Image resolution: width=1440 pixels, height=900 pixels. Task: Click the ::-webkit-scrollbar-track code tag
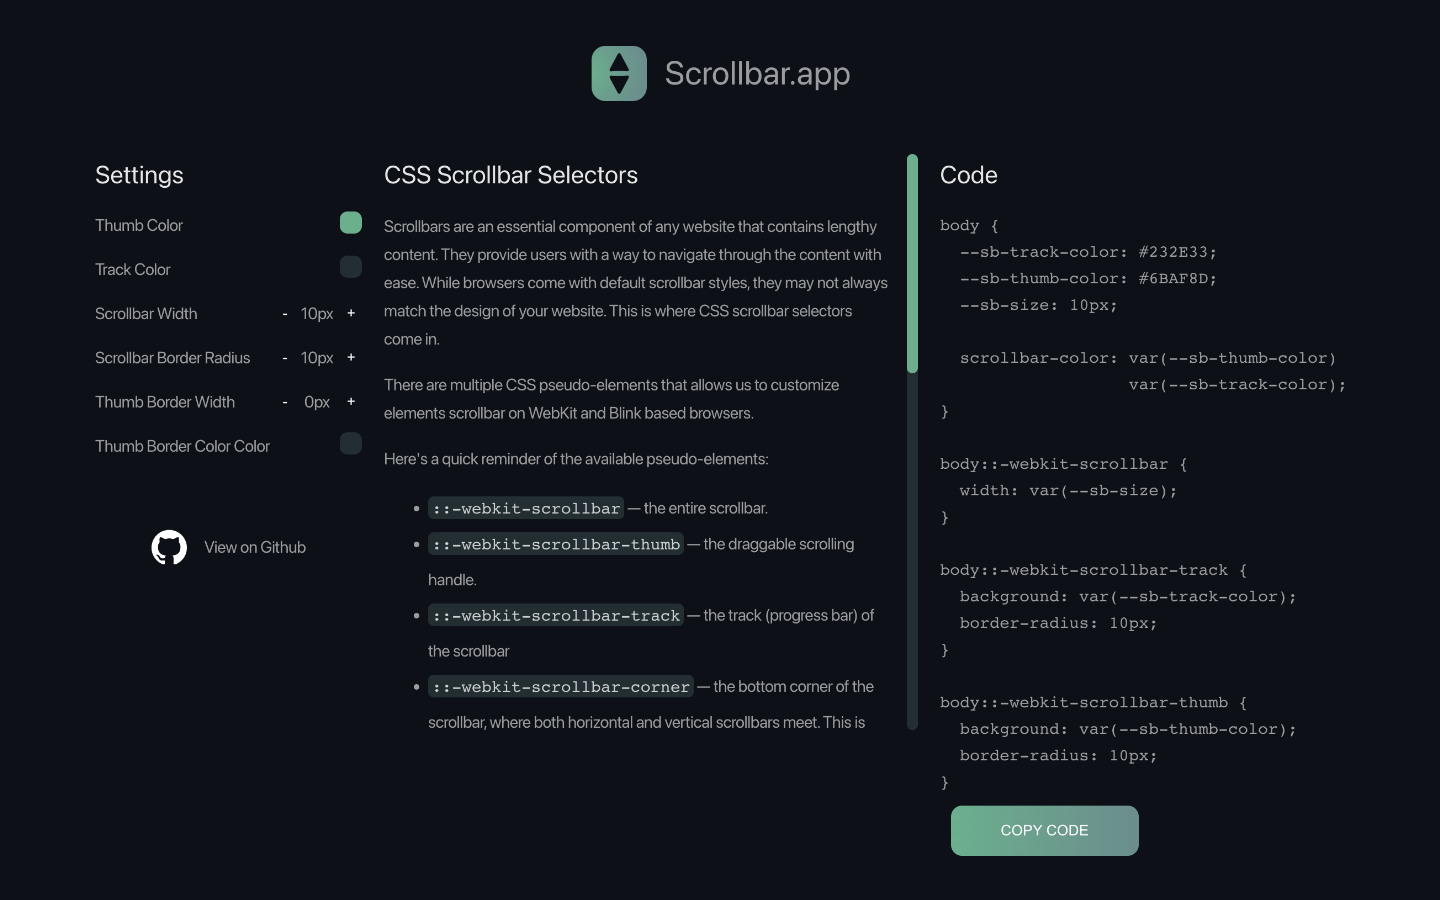[x=556, y=615]
